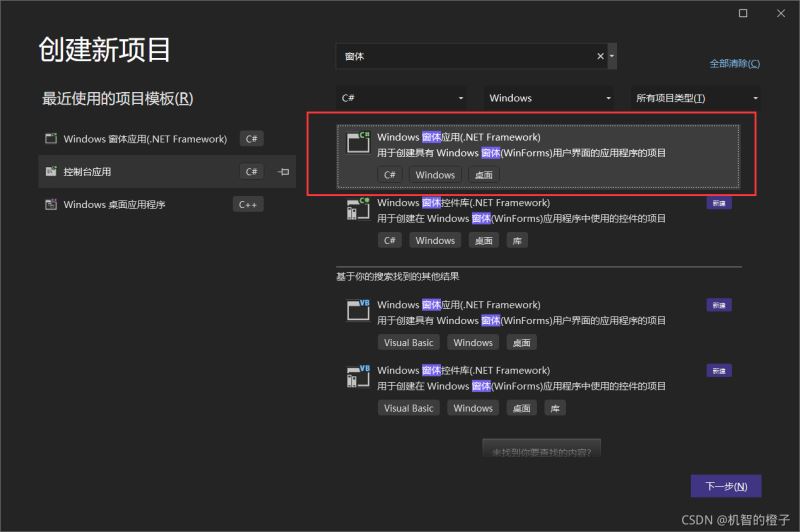Select recent template Windows 桌面应用程序
Viewport: 800px width, 532px height.
(167, 205)
